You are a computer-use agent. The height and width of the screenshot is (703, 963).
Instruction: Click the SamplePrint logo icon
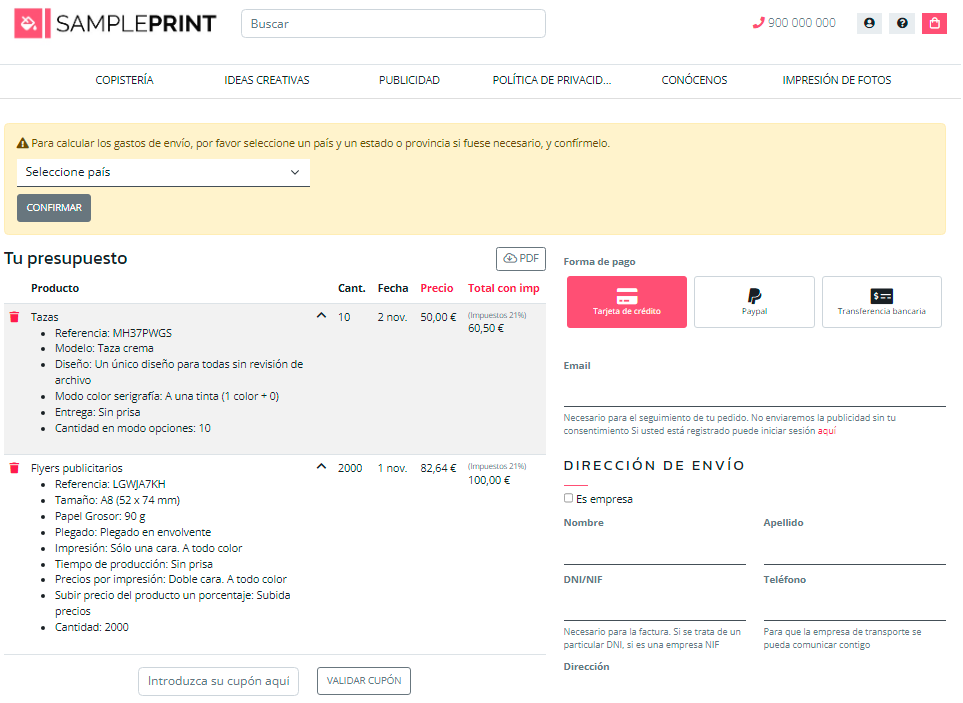click(29, 23)
